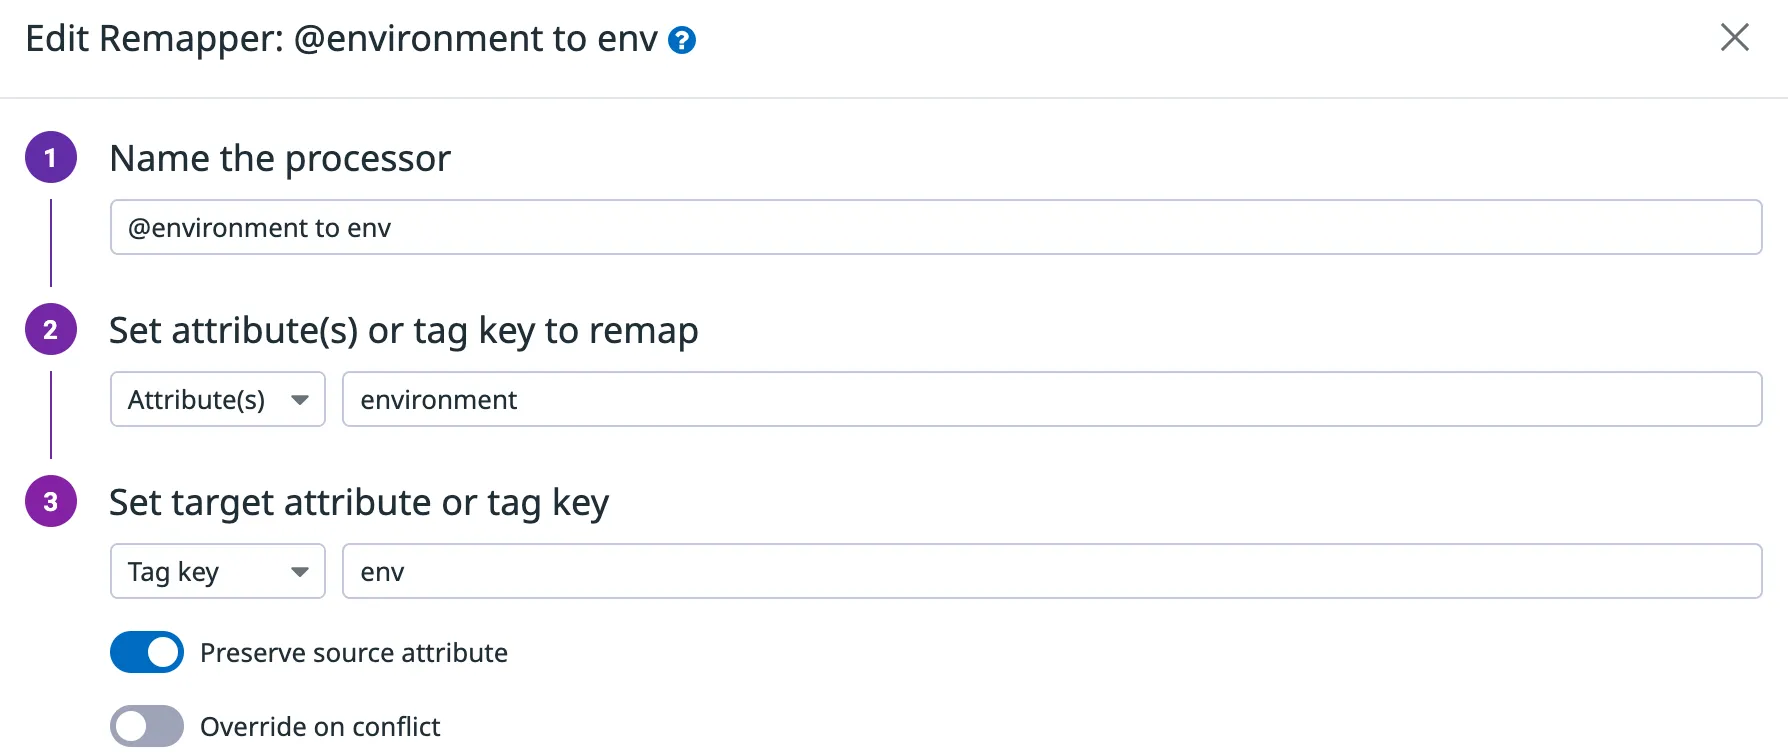Screen dimensions: 1788x756
Task: Click the step 2 number badge
Action: pos(51,329)
